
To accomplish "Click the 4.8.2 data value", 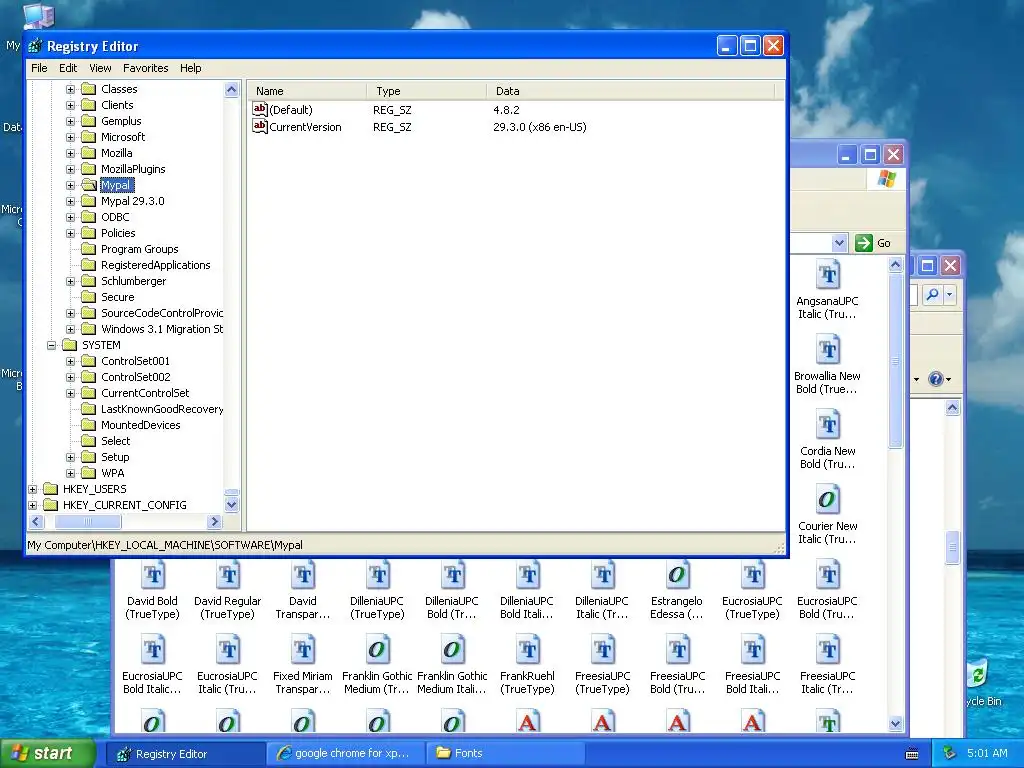I will (x=506, y=110).
